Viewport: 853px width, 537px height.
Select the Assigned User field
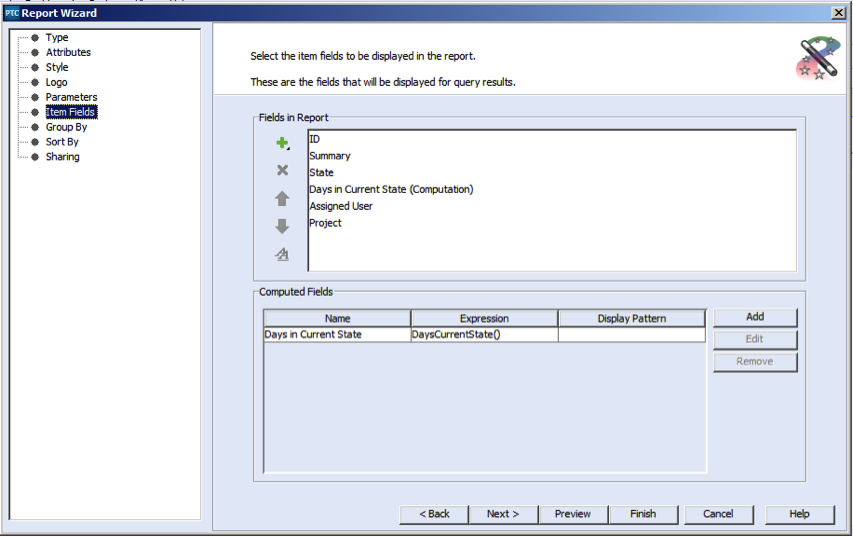click(552, 206)
